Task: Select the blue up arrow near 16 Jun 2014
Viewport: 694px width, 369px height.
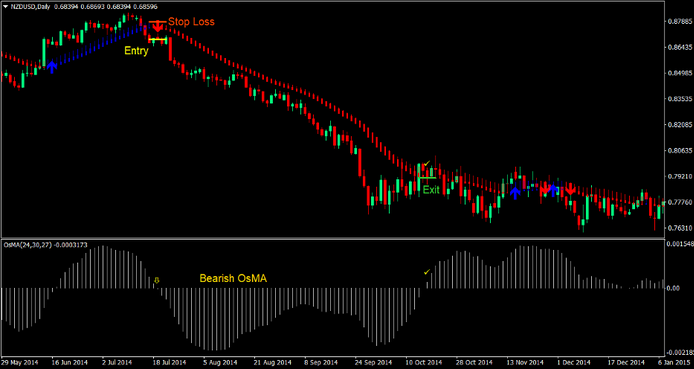Action: pyautogui.click(x=52, y=66)
